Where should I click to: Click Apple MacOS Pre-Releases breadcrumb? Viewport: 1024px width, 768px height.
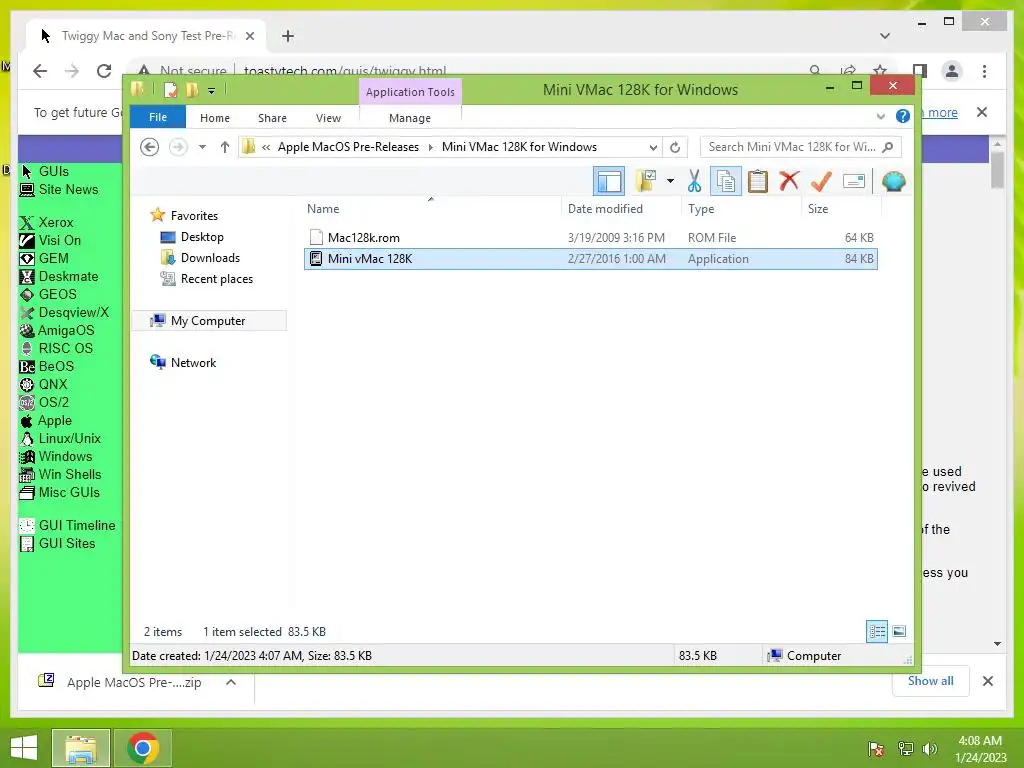pyautogui.click(x=348, y=147)
